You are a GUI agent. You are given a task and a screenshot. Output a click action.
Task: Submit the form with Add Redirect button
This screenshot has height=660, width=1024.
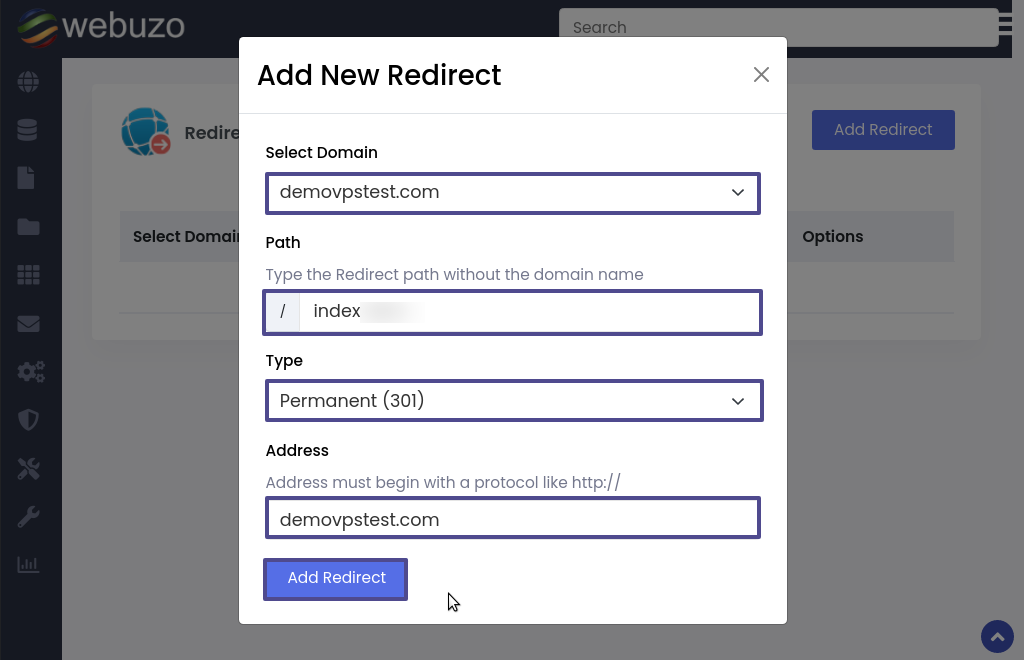336,579
